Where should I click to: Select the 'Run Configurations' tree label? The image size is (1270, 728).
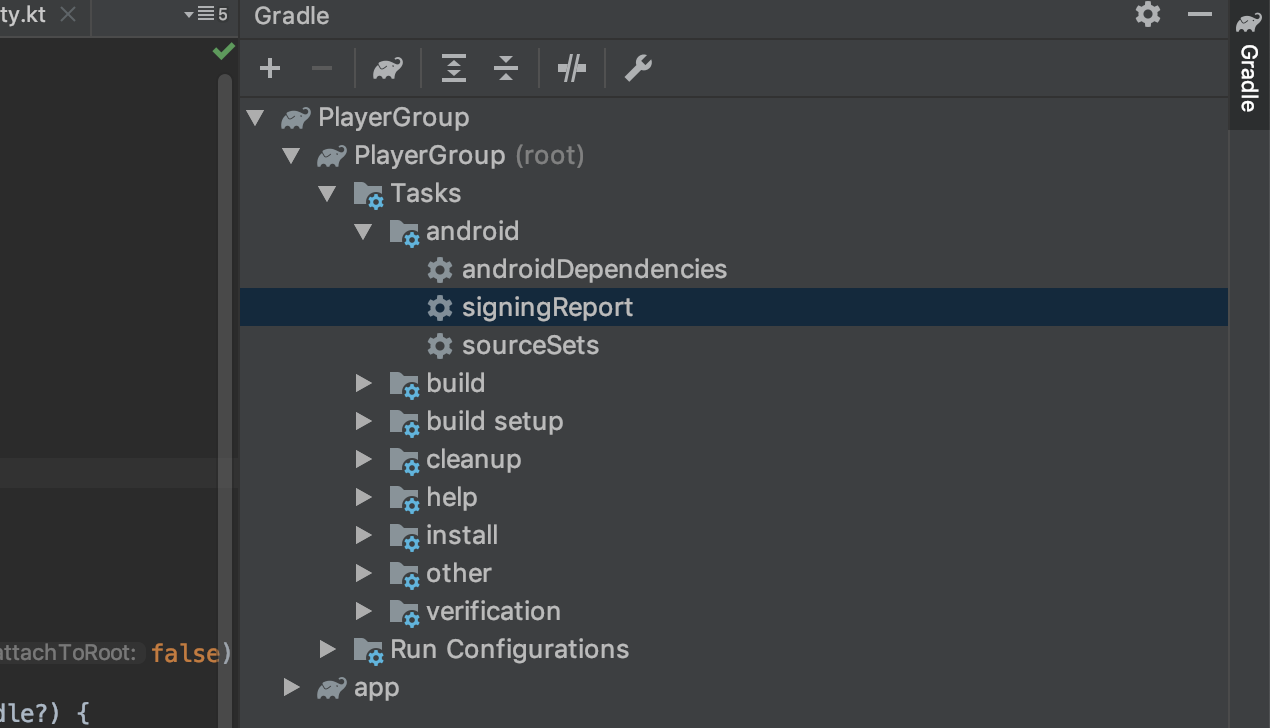pyautogui.click(x=509, y=649)
